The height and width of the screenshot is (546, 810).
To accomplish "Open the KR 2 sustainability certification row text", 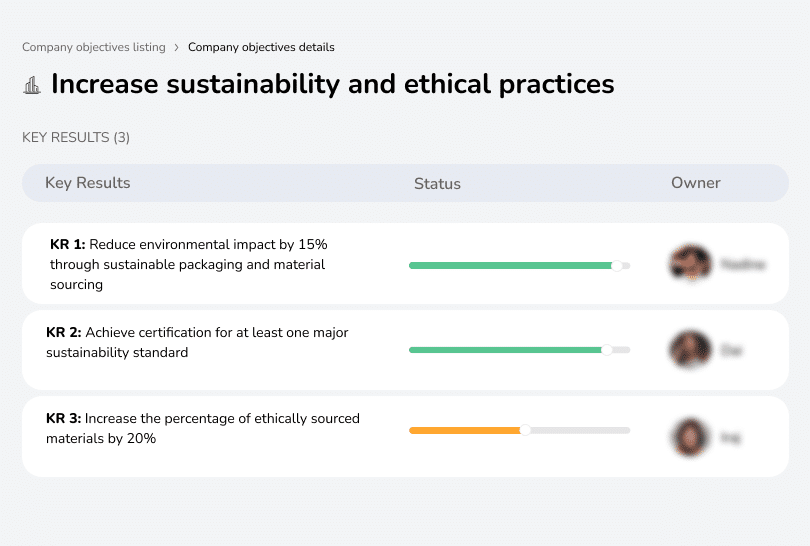I will point(197,342).
